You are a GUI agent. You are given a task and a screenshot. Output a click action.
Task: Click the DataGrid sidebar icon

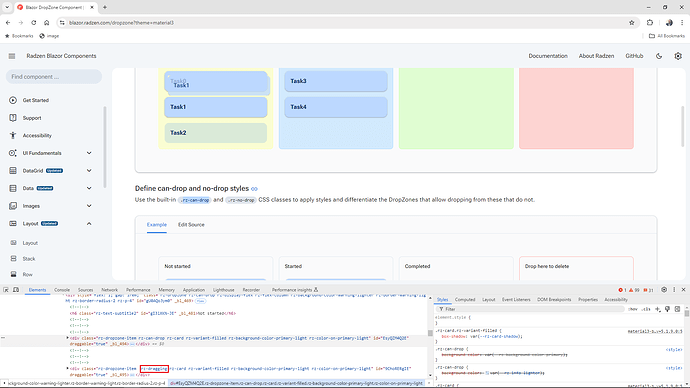(13, 171)
